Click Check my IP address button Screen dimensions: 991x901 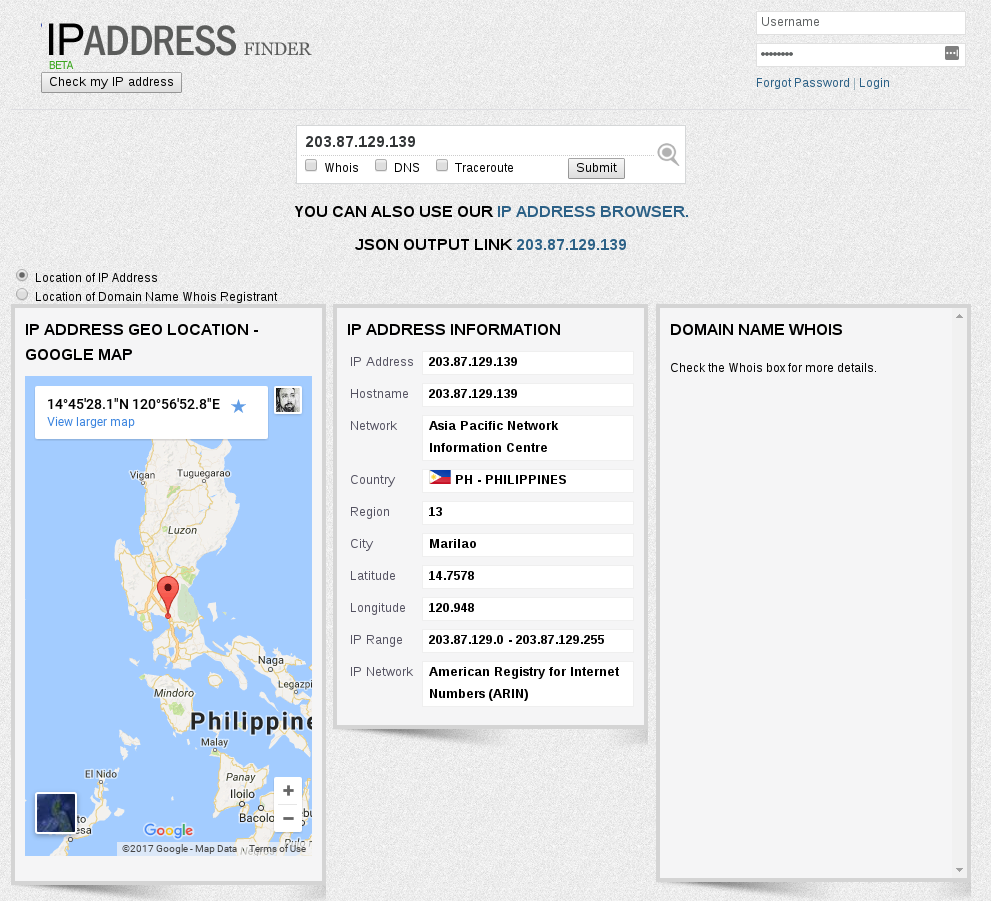tap(111, 82)
